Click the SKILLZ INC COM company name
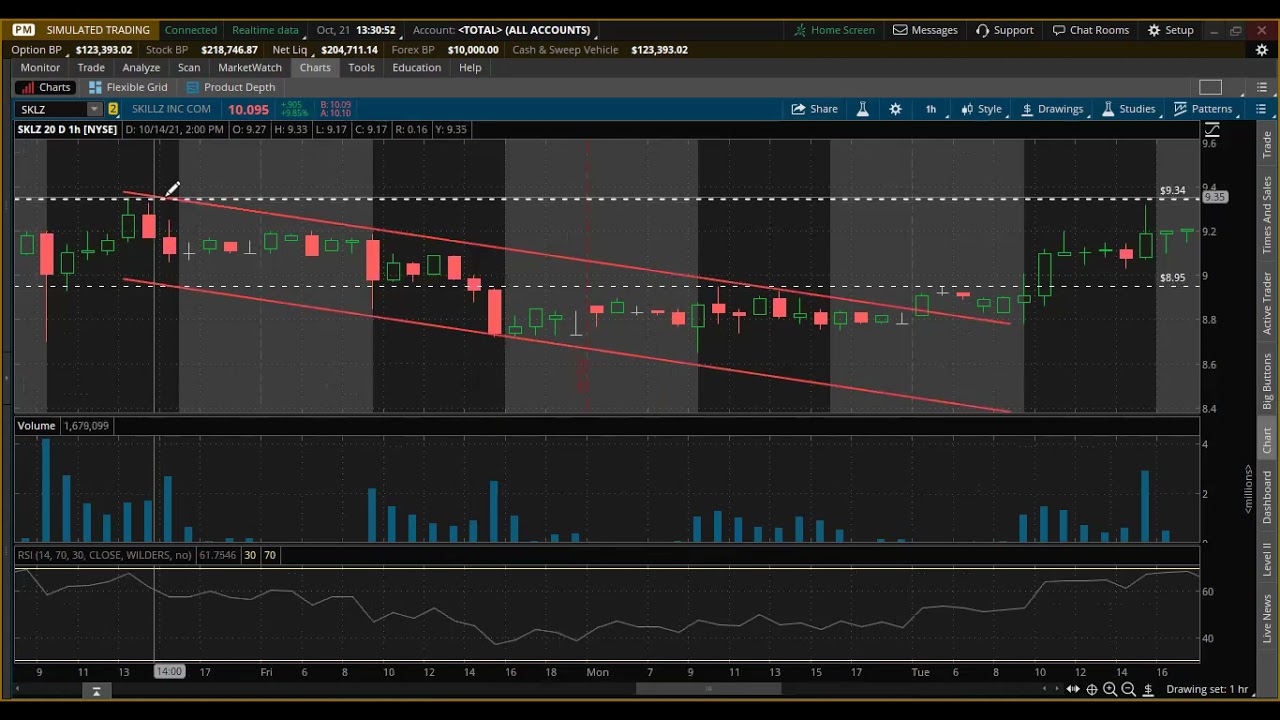The height and width of the screenshot is (720, 1280). pos(171,109)
